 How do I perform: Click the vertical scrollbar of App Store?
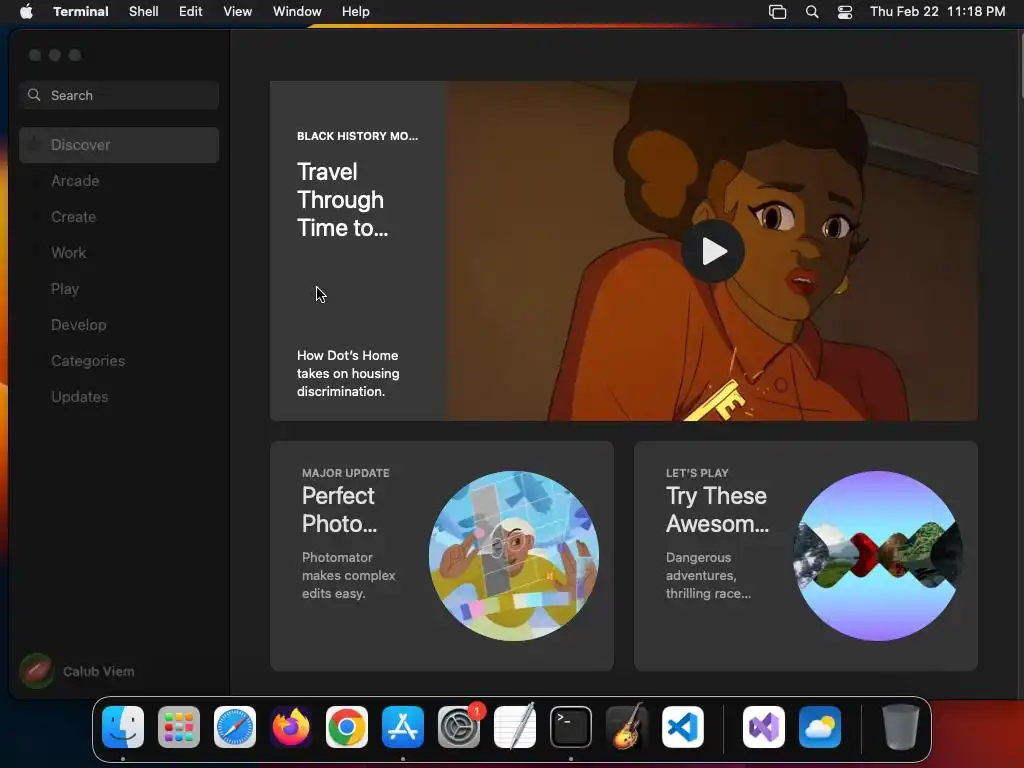click(x=1020, y=65)
